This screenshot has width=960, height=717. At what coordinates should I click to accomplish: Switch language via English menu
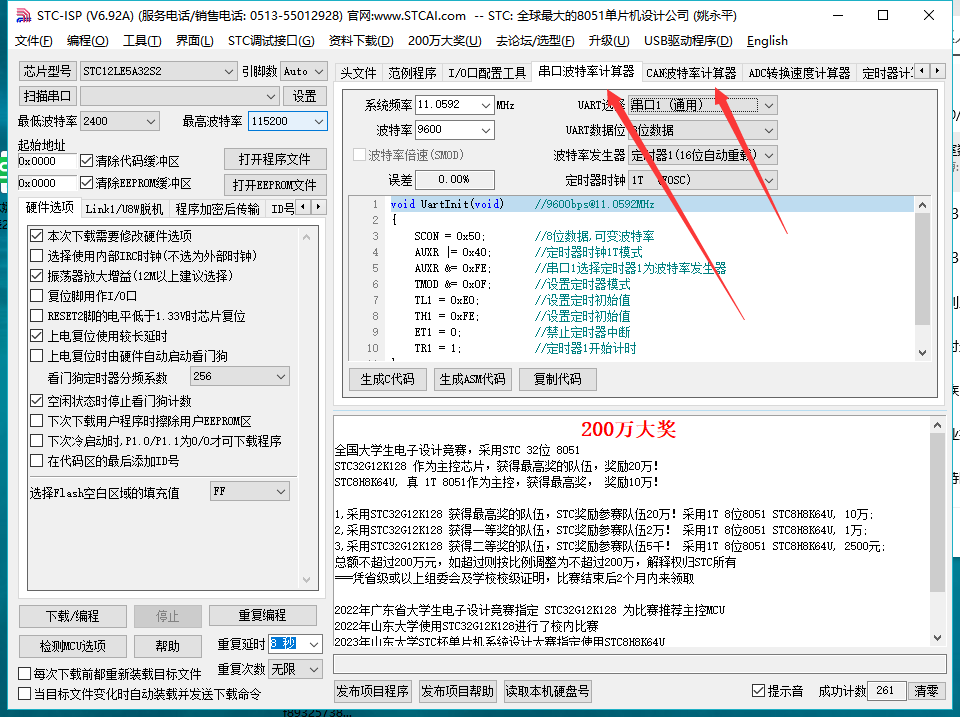tap(767, 41)
